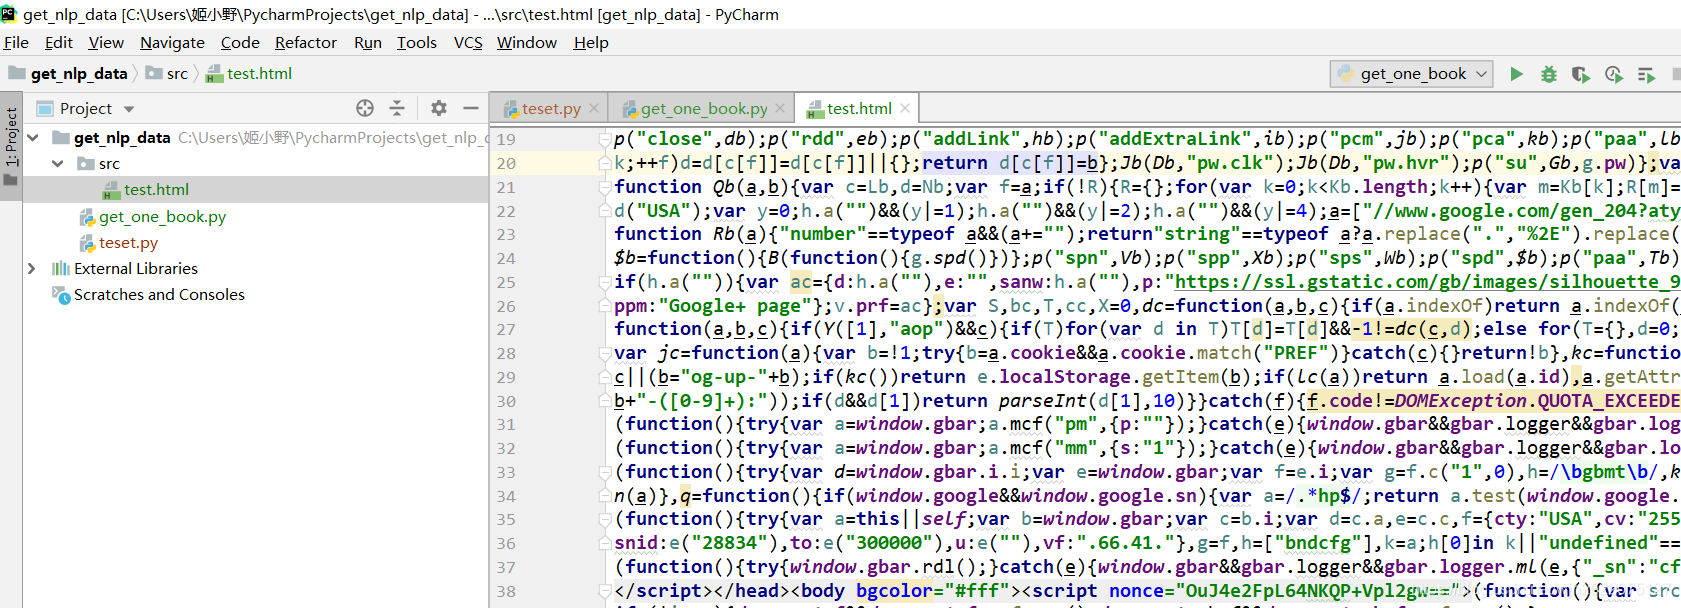The image size is (1681, 608).
Task: Open the Window menu
Action: pyautogui.click(x=527, y=43)
